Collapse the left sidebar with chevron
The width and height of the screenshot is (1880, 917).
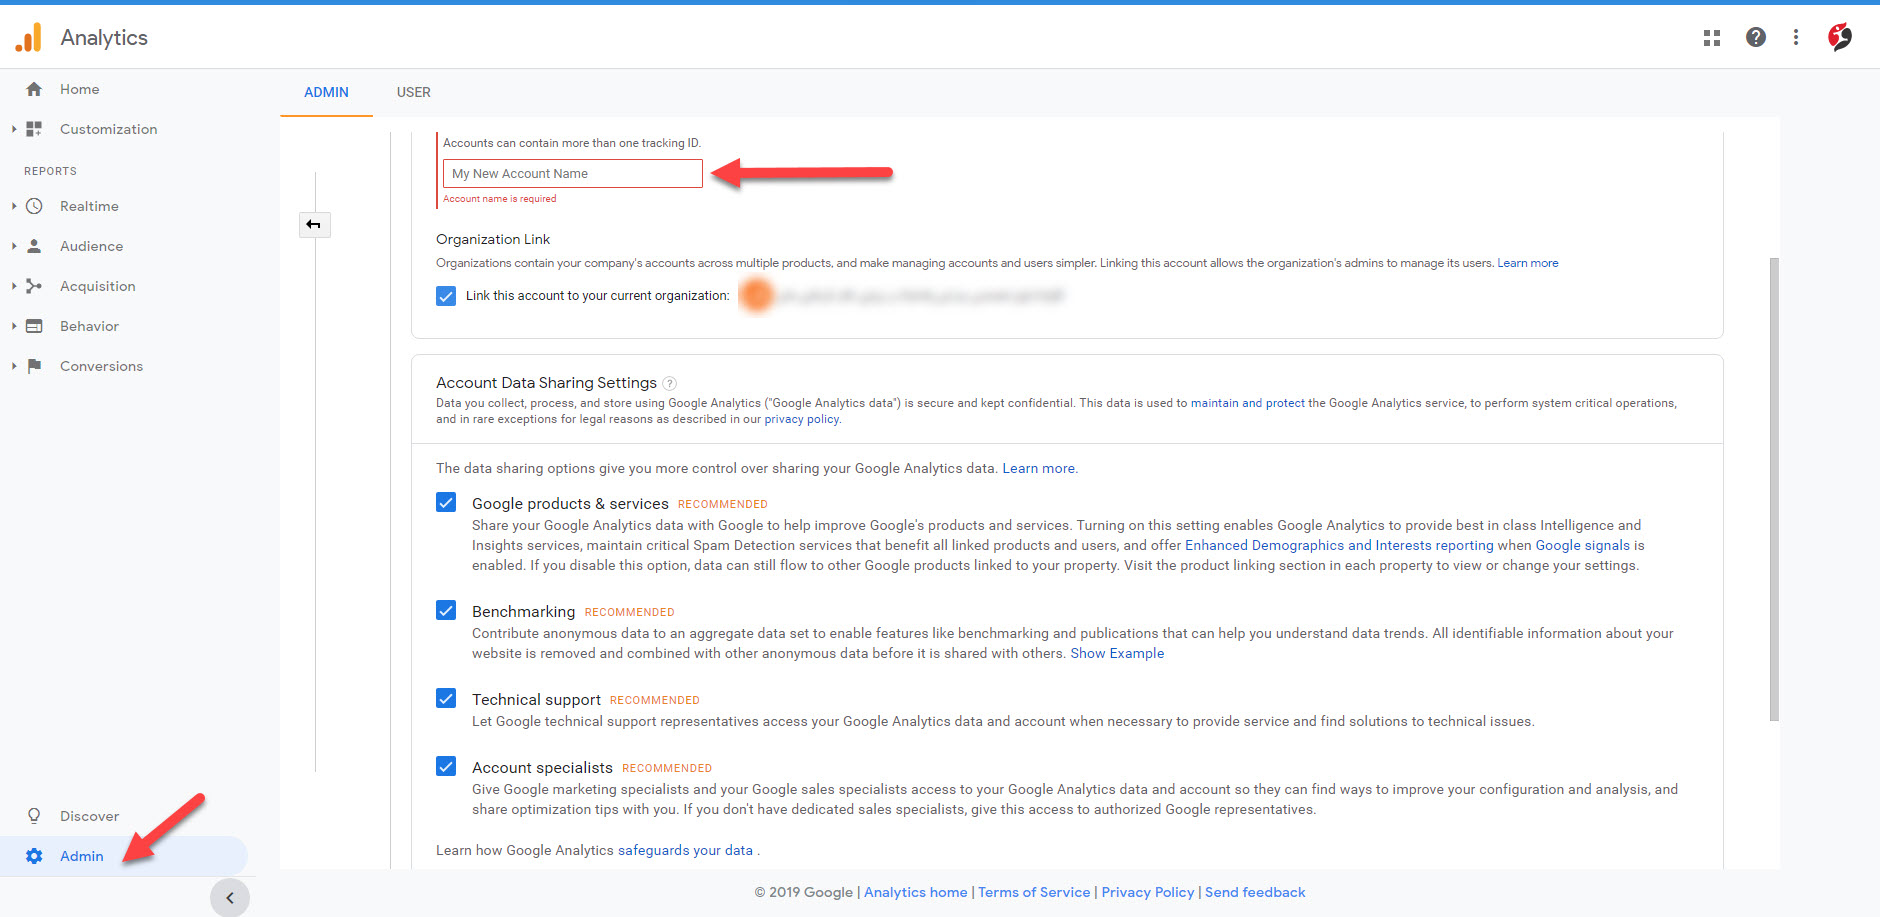[230, 897]
